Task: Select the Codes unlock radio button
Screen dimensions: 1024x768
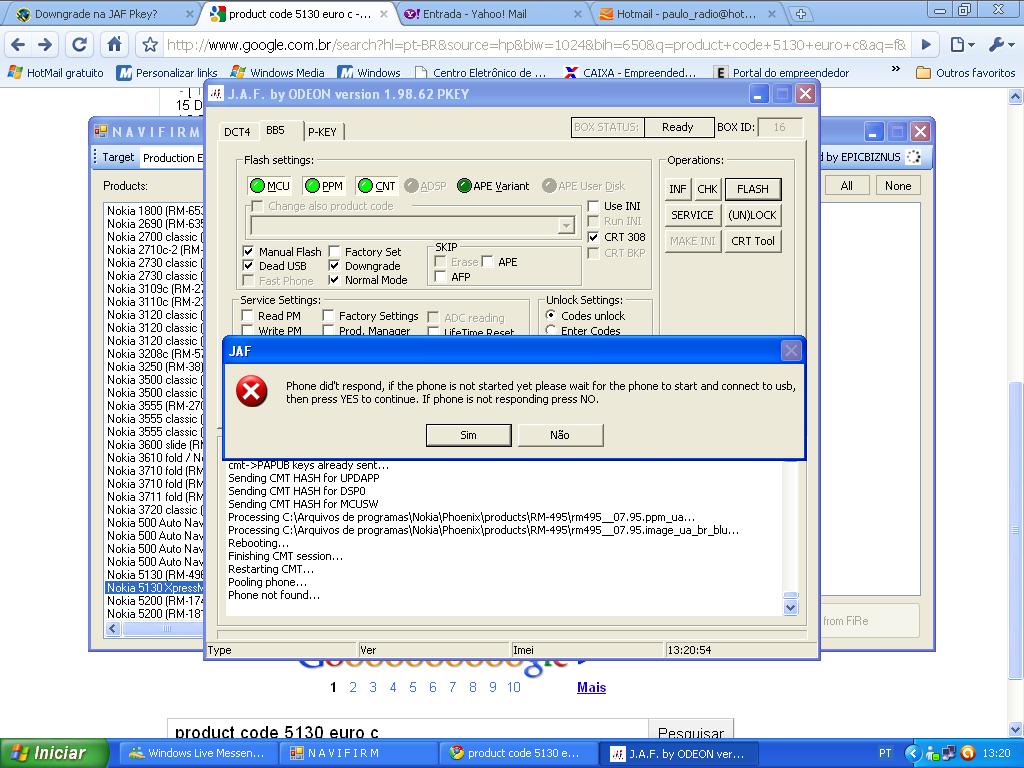Action: point(551,316)
